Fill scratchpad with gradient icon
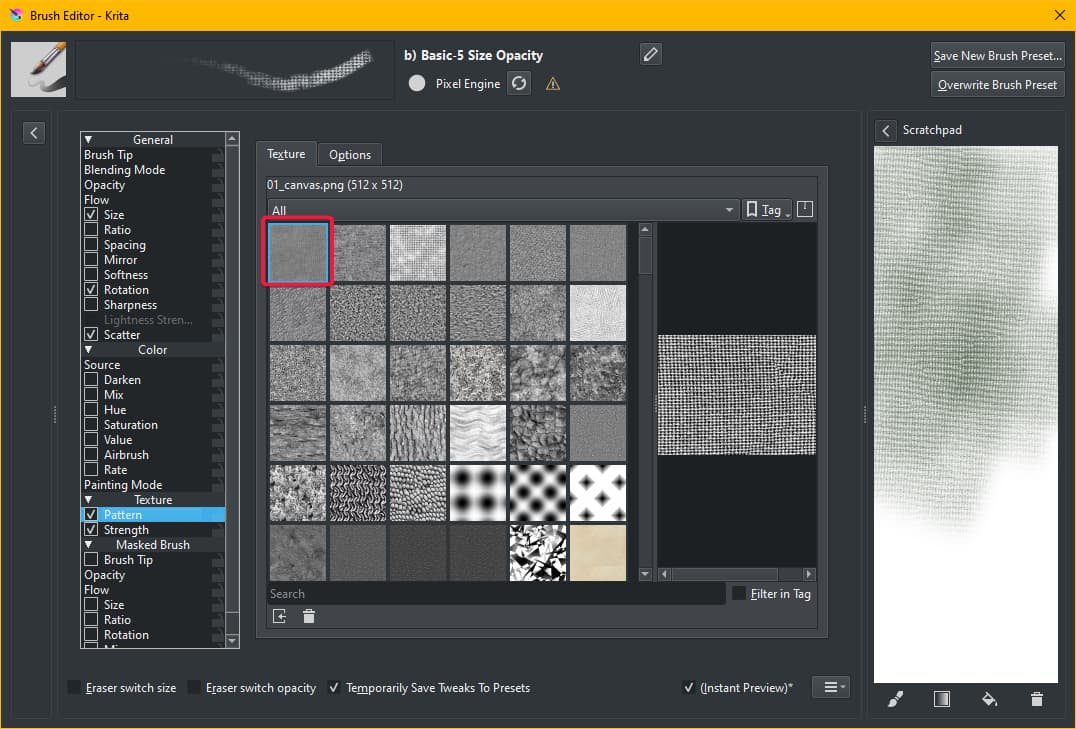The height and width of the screenshot is (729, 1076). (942, 699)
